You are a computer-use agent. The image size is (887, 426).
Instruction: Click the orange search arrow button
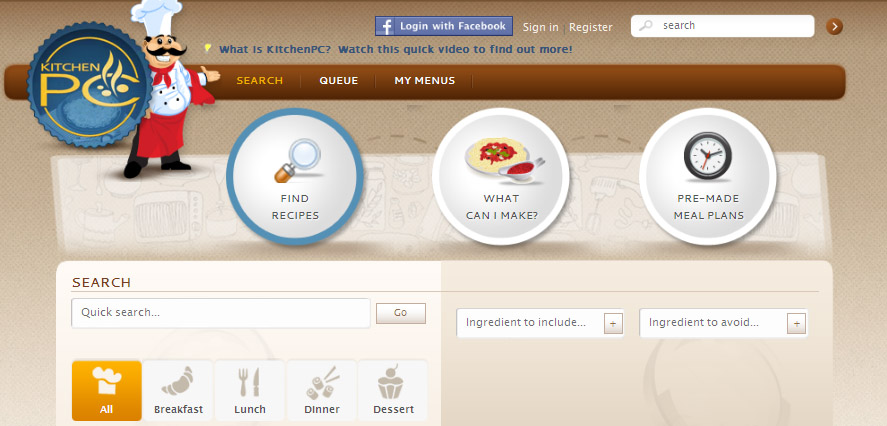click(x=834, y=27)
